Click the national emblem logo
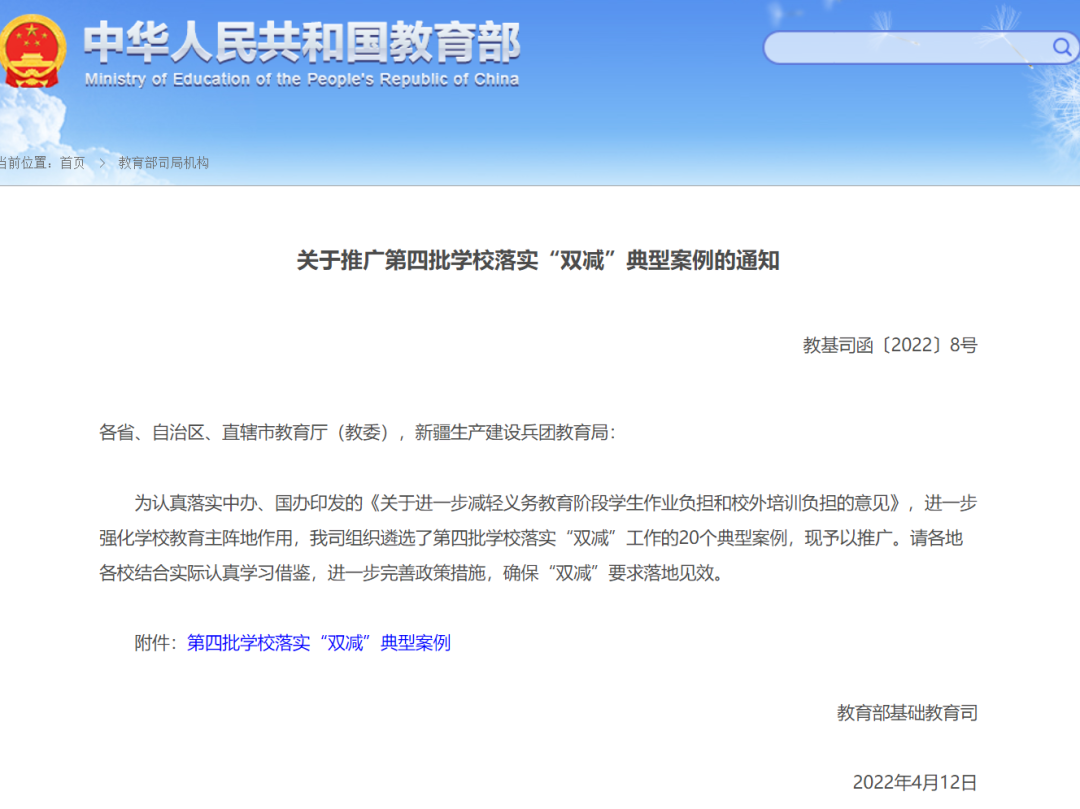Screen dimensions: 1080x809 (x=32, y=52)
